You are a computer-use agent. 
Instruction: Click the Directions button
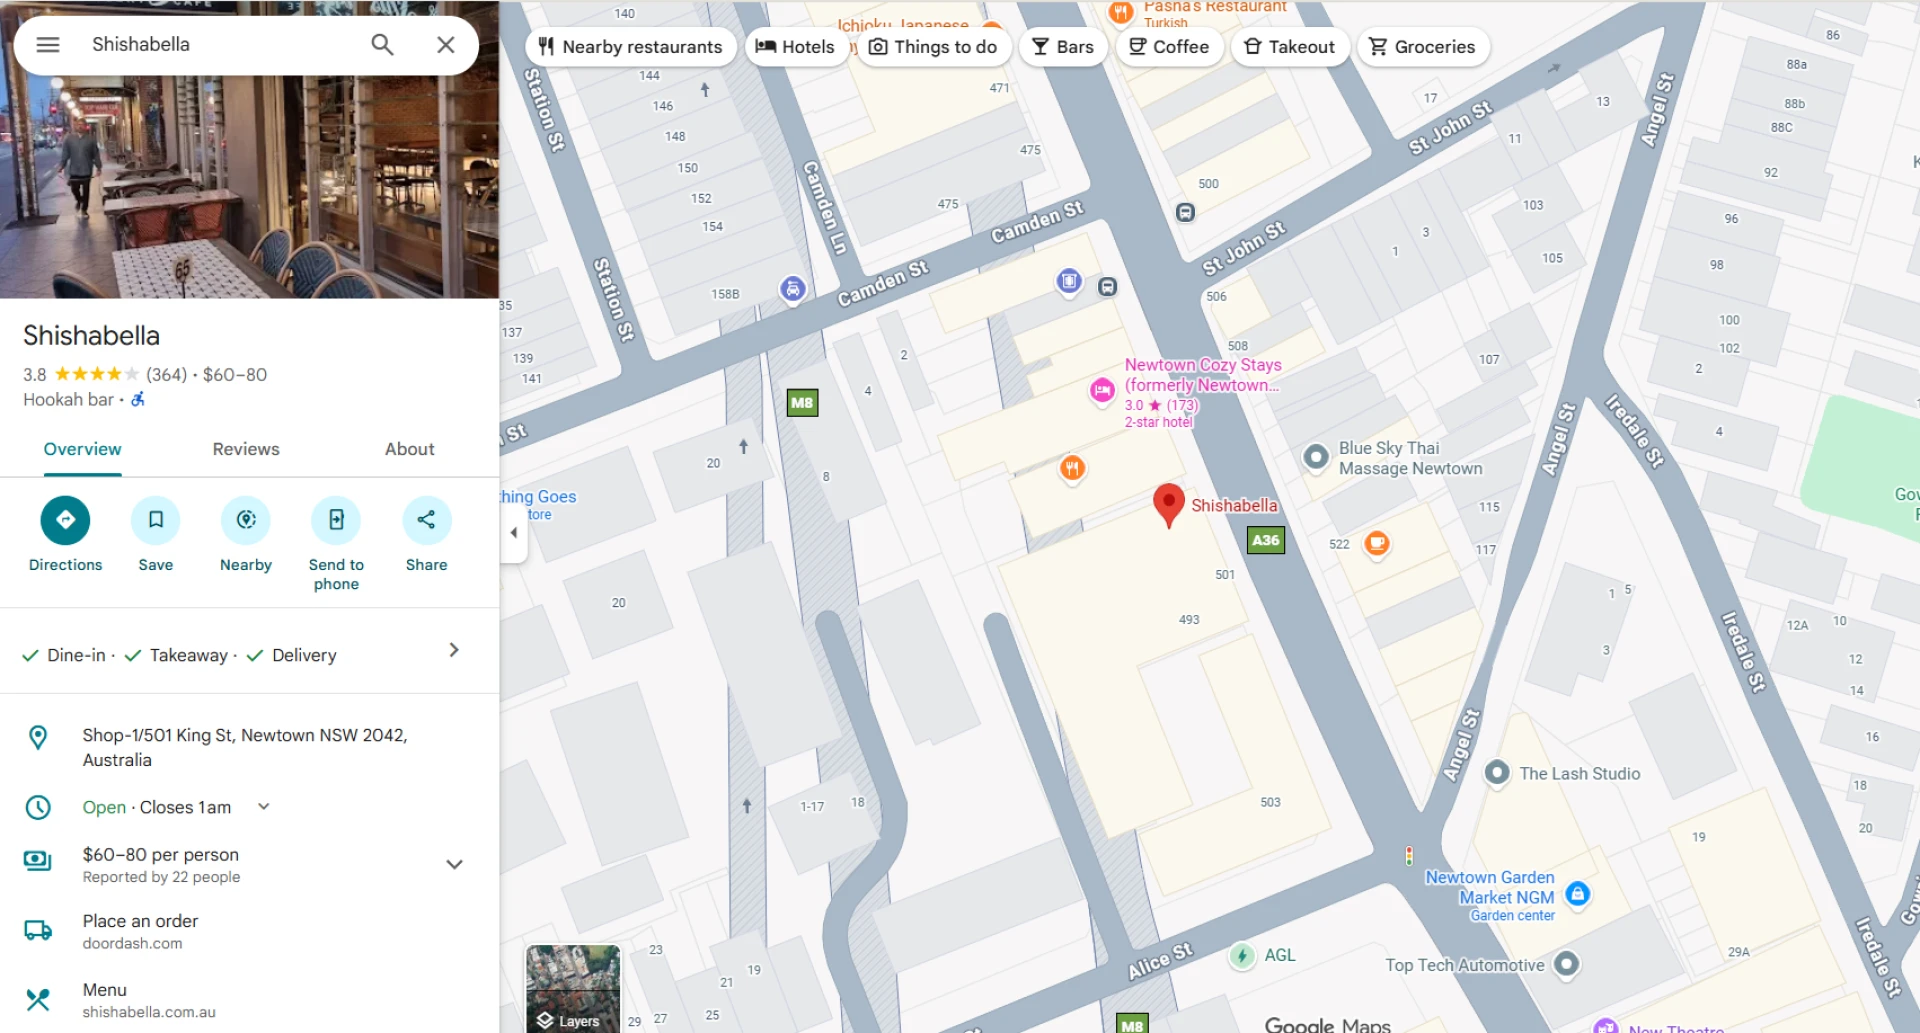pyautogui.click(x=65, y=520)
